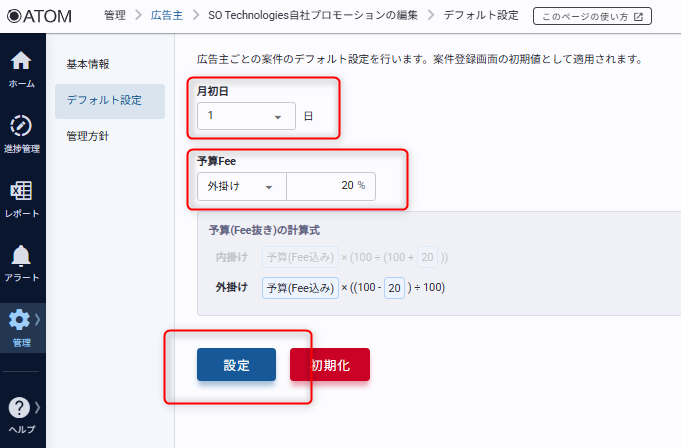Expand the 管理 submenu chevron

[38, 320]
